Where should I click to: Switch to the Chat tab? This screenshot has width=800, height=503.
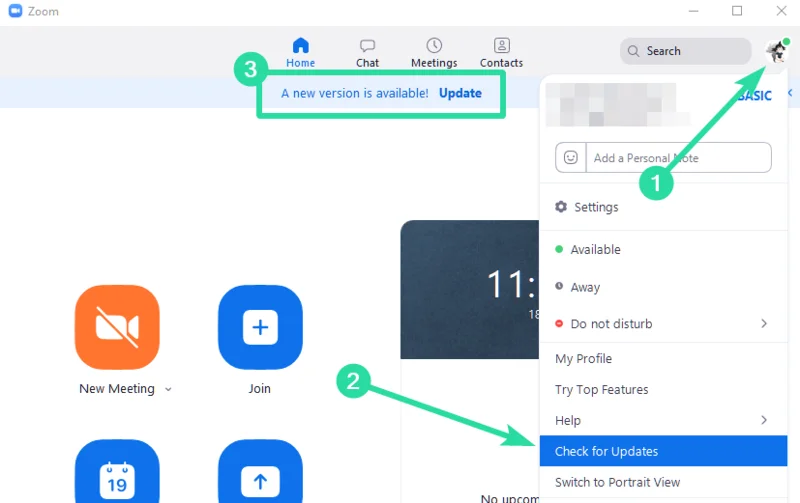367,53
